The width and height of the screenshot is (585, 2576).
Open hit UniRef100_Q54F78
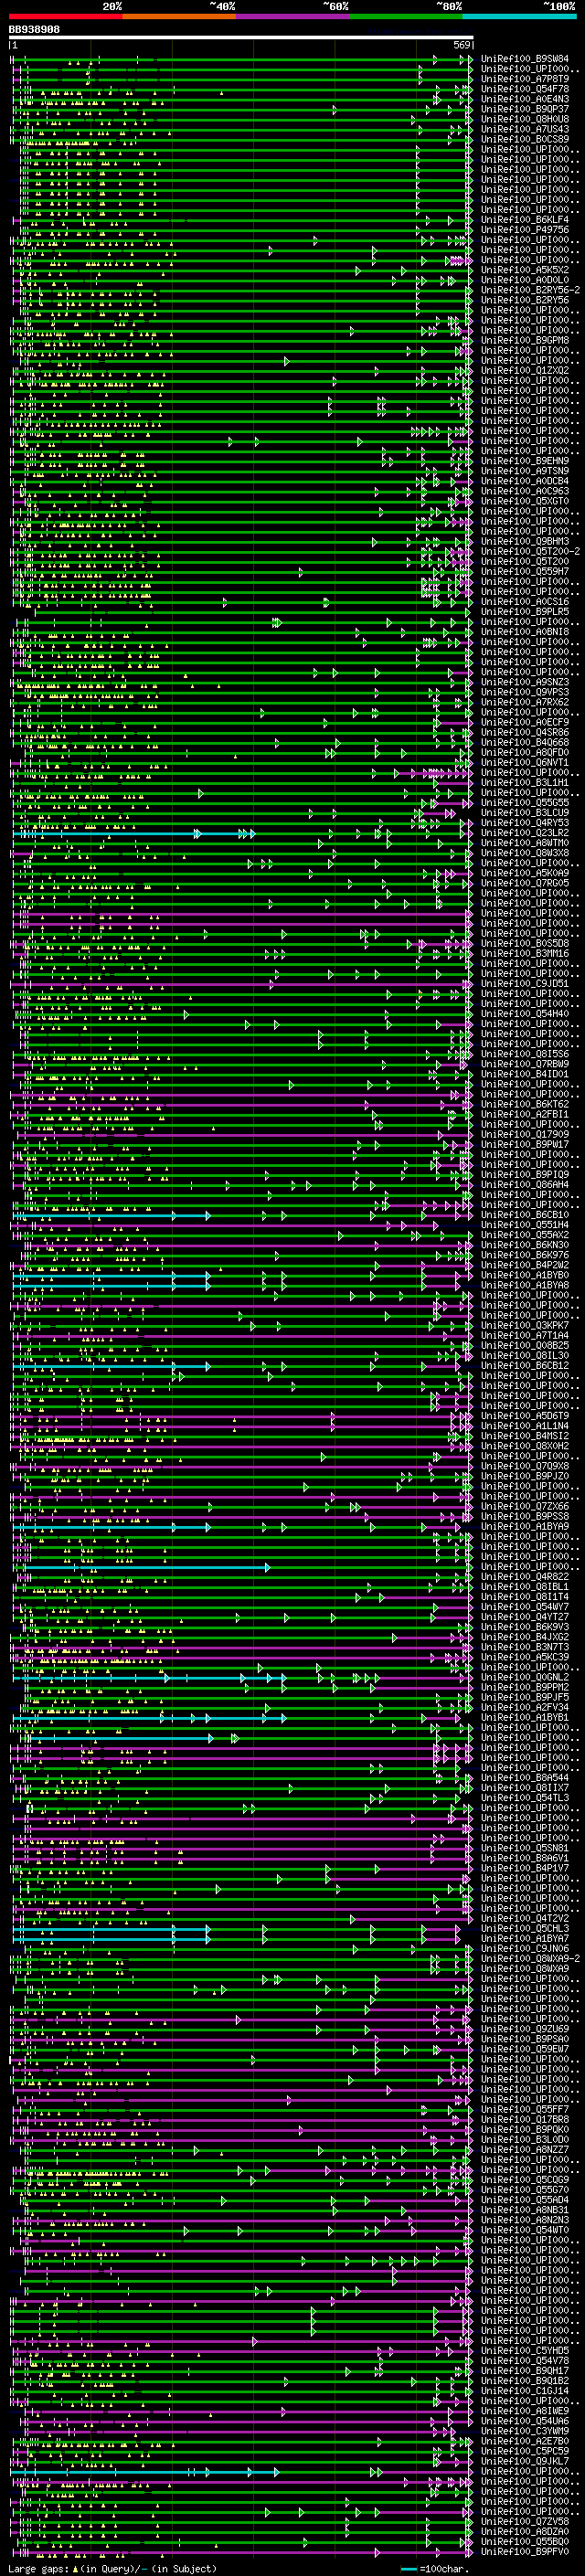coord(524,89)
